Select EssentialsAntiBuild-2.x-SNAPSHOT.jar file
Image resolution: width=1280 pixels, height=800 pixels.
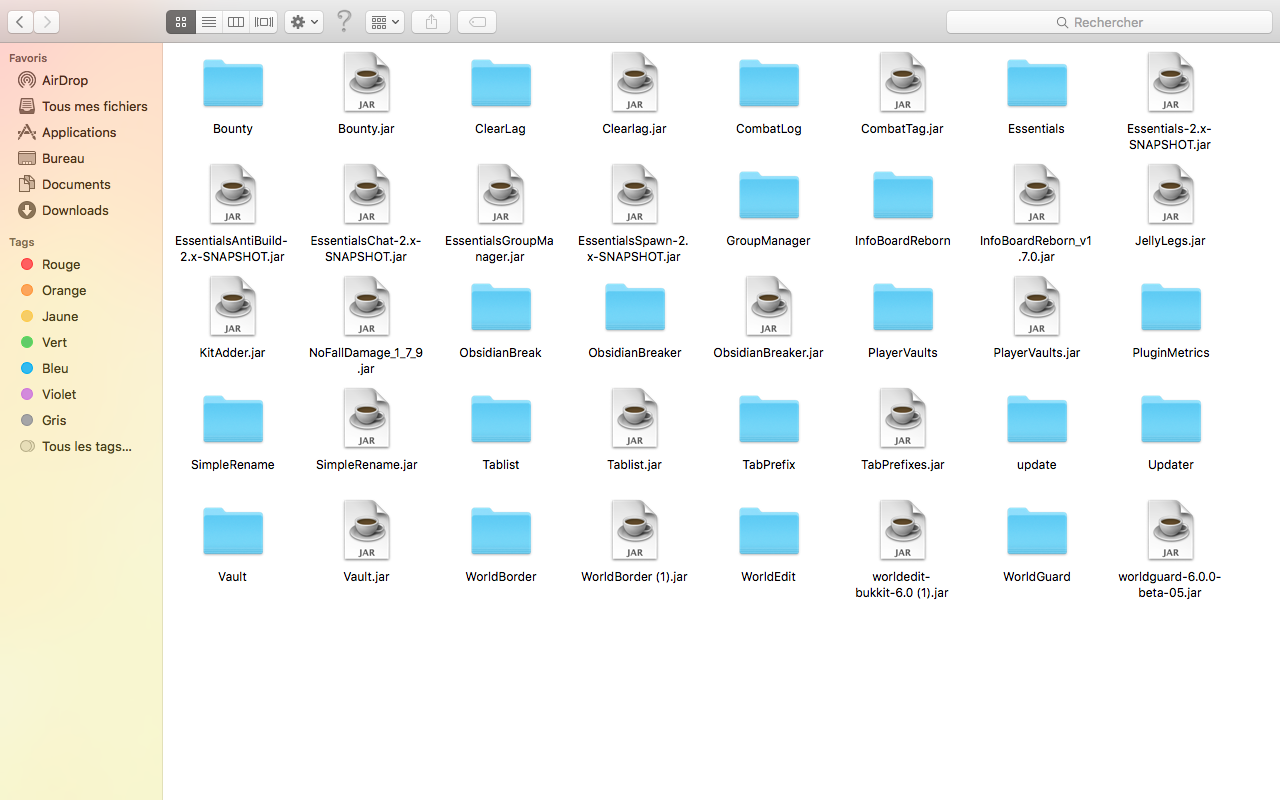click(x=233, y=194)
